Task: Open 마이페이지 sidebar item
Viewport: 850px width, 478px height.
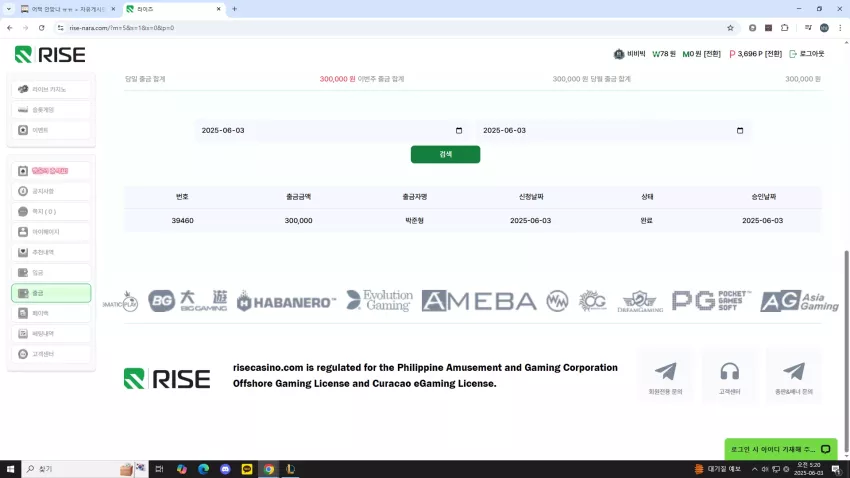Action: [x=51, y=232]
